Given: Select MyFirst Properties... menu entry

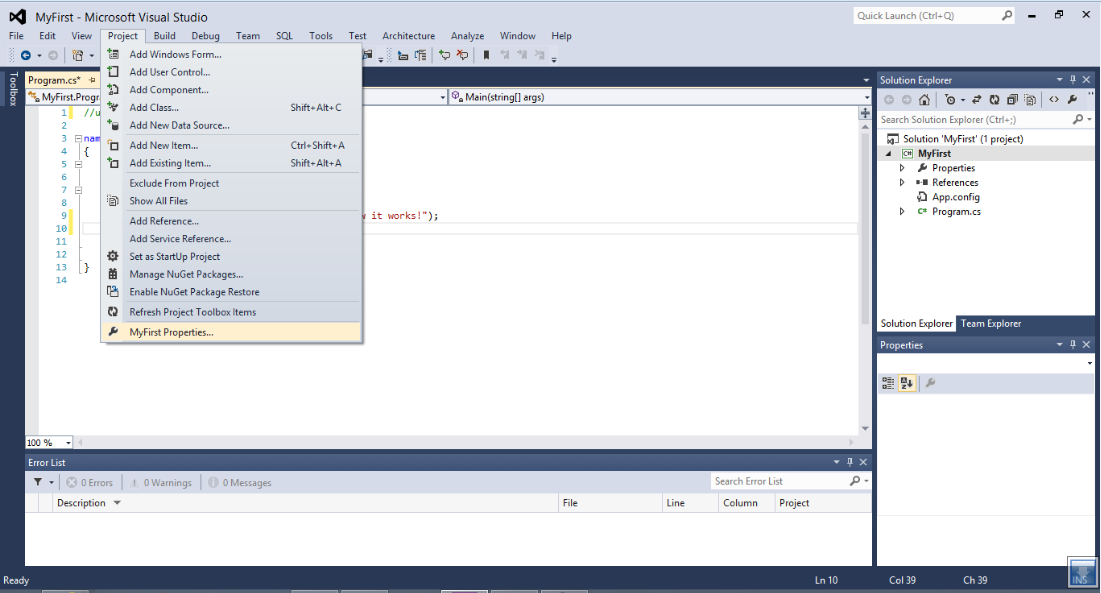Looking at the screenshot, I should click(x=232, y=332).
